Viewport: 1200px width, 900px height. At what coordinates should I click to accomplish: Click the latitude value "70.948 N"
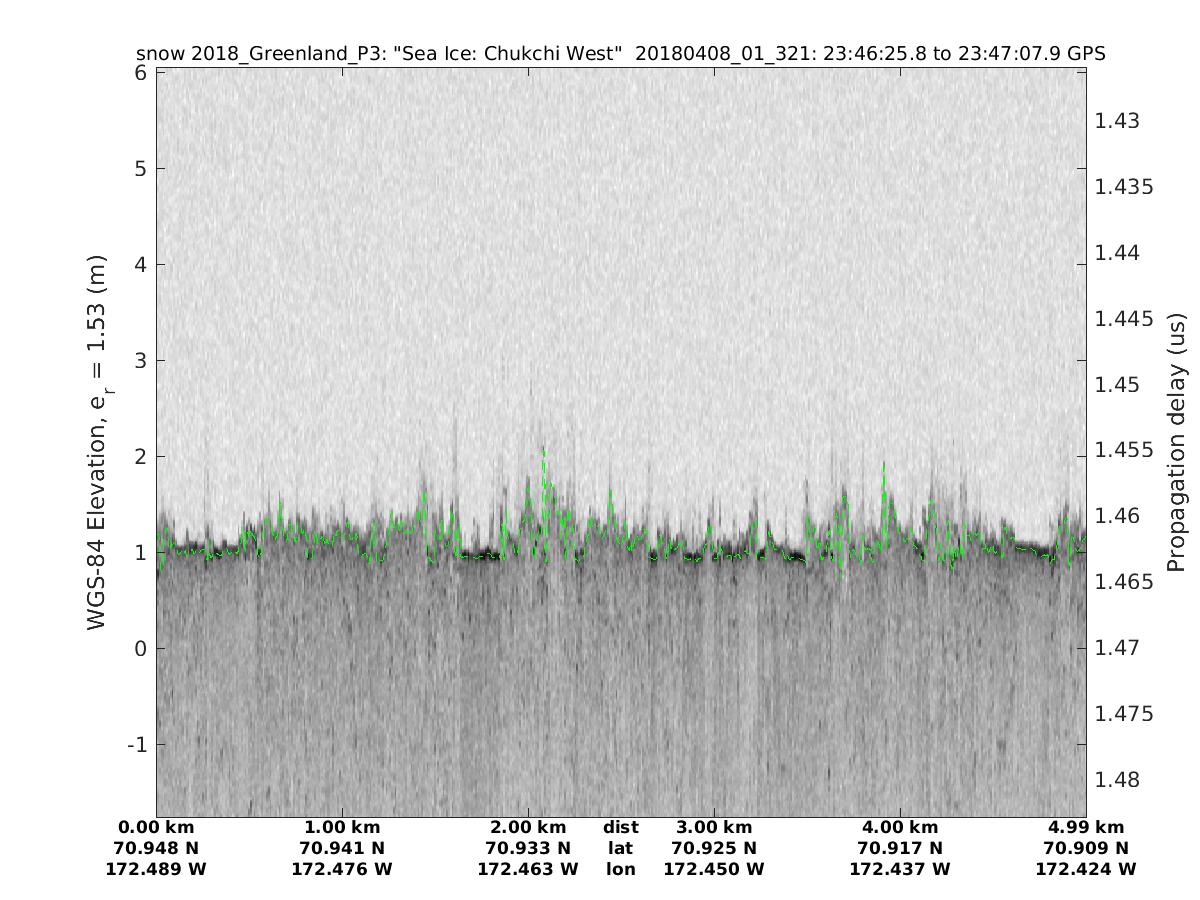pos(156,848)
